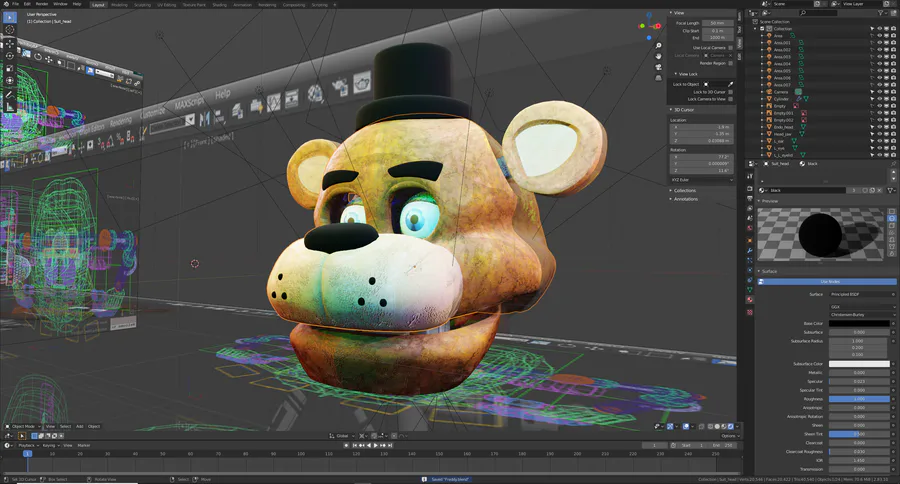The image size is (900, 484).
Task: Enable the Lock to 3D Cursor checkbox
Action: tap(730, 92)
